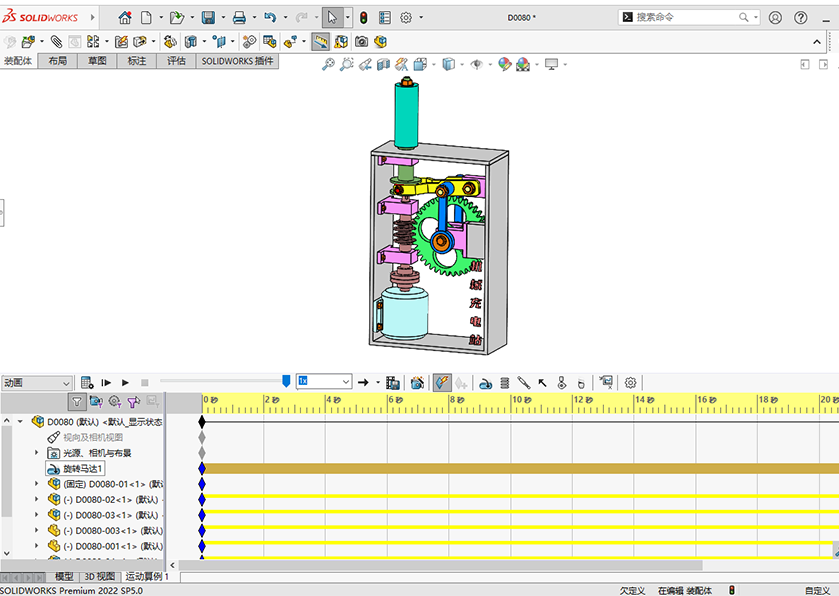Screen dimensions: 839x596
Task: Click the Save Animation icon
Action: point(393,382)
